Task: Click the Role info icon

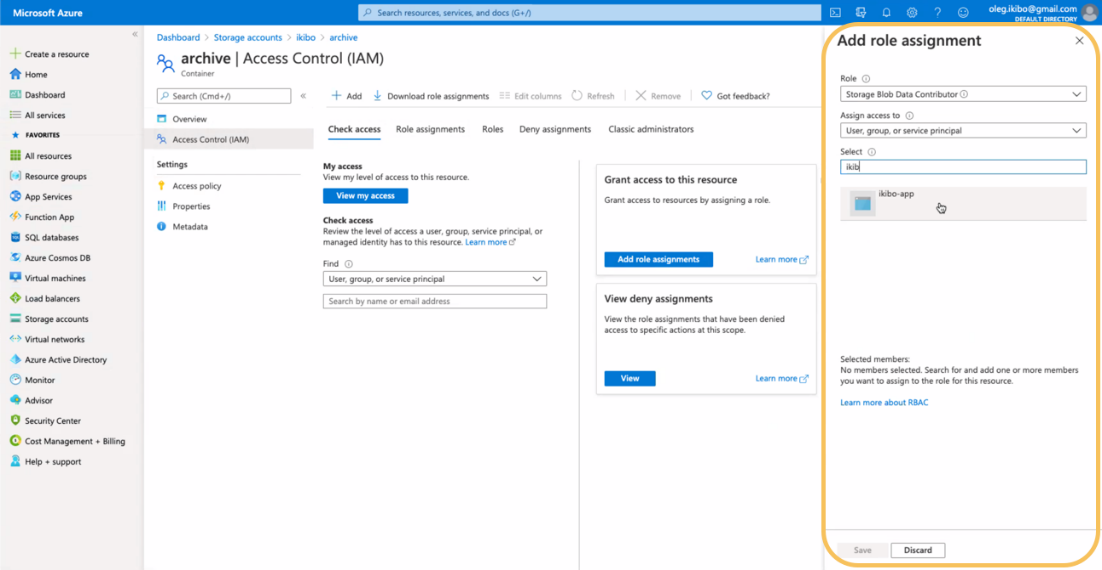Action: click(866, 79)
